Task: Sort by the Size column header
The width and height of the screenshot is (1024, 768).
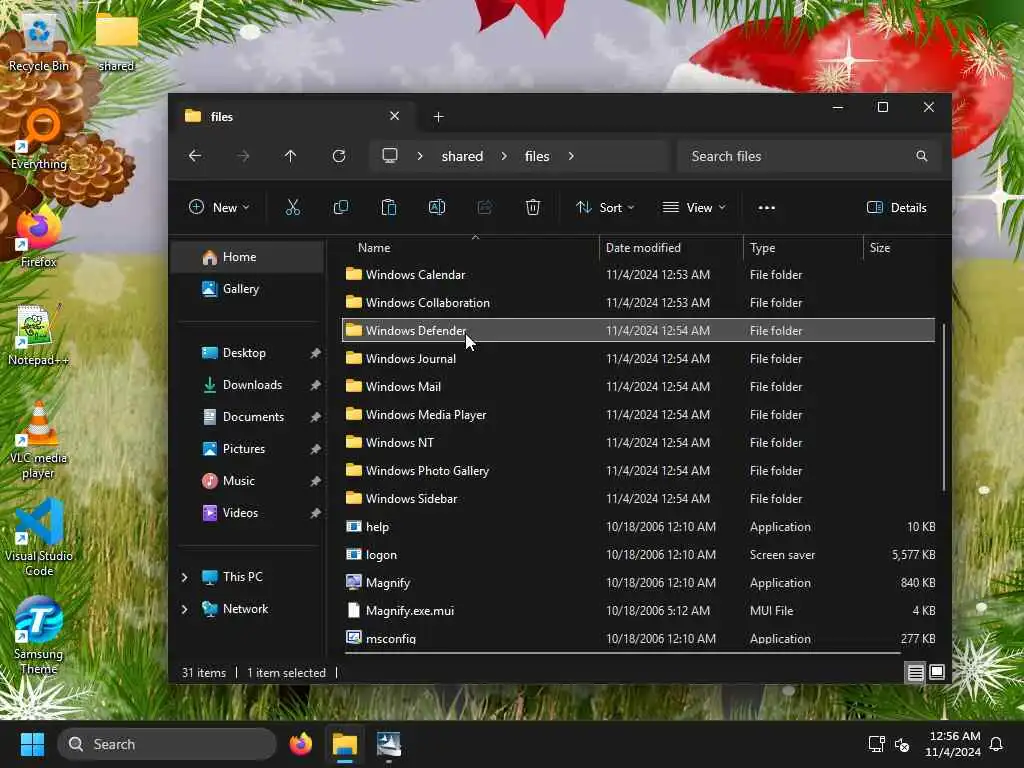Action: click(x=902, y=248)
